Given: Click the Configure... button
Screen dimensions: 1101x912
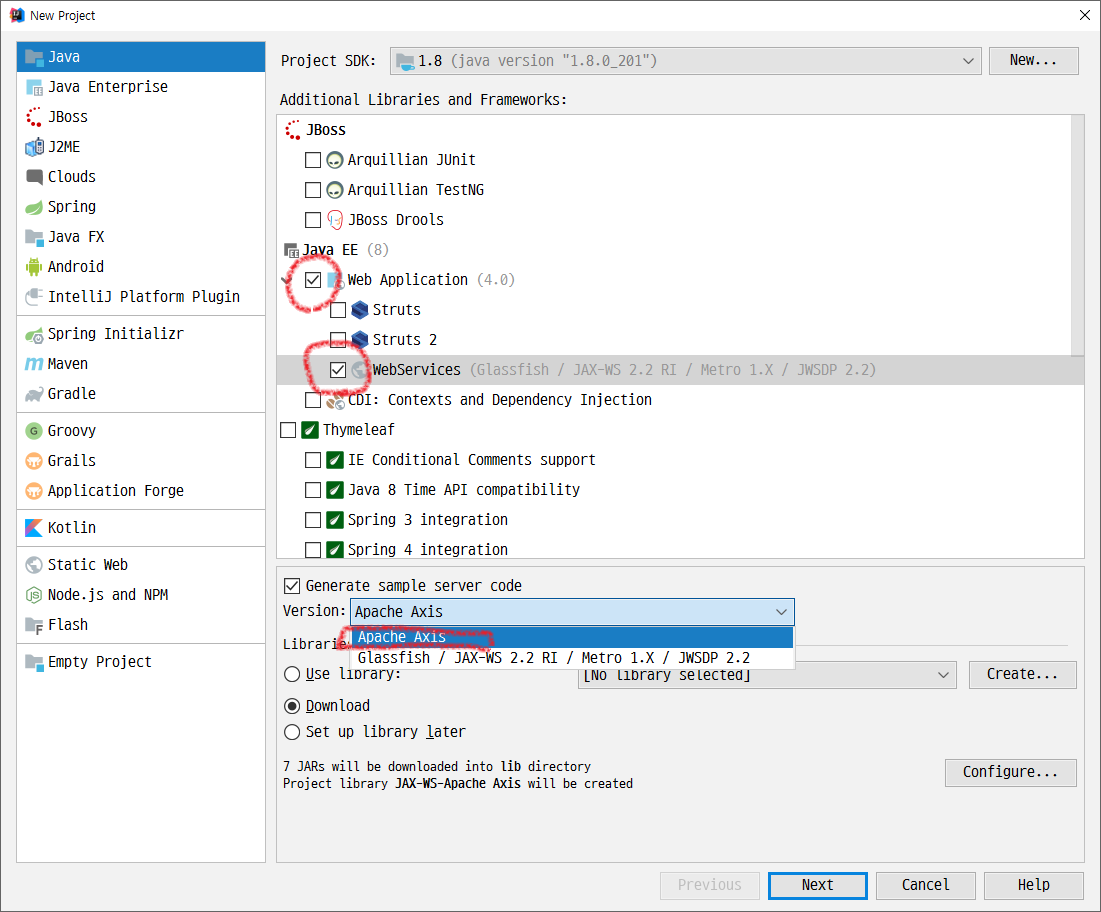Looking at the screenshot, I should (x=1010, y=772).
